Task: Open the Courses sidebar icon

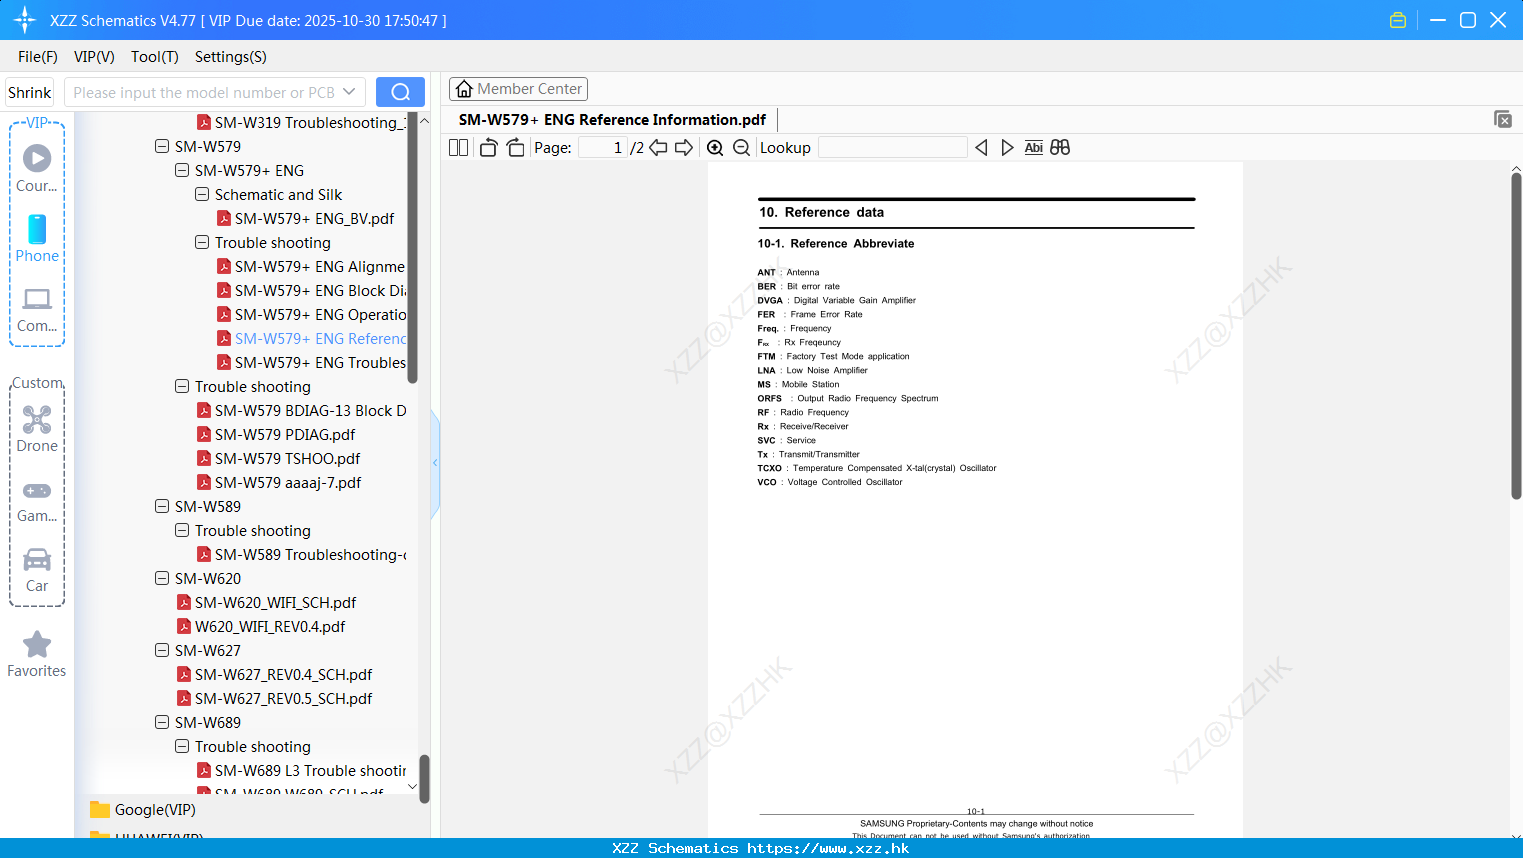Action: coord(37,168)
